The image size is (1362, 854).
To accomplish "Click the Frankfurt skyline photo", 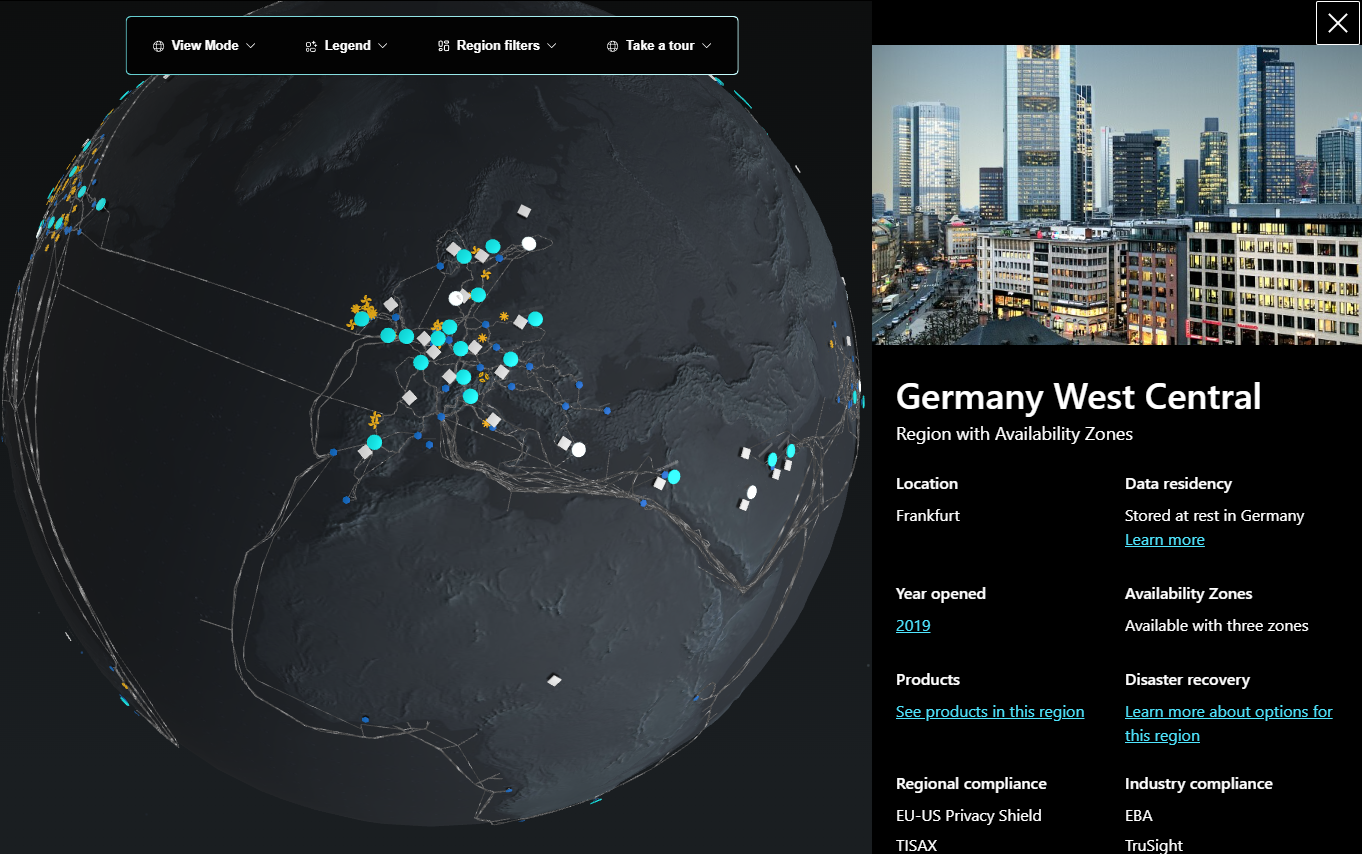I will tap(1117, 195).
